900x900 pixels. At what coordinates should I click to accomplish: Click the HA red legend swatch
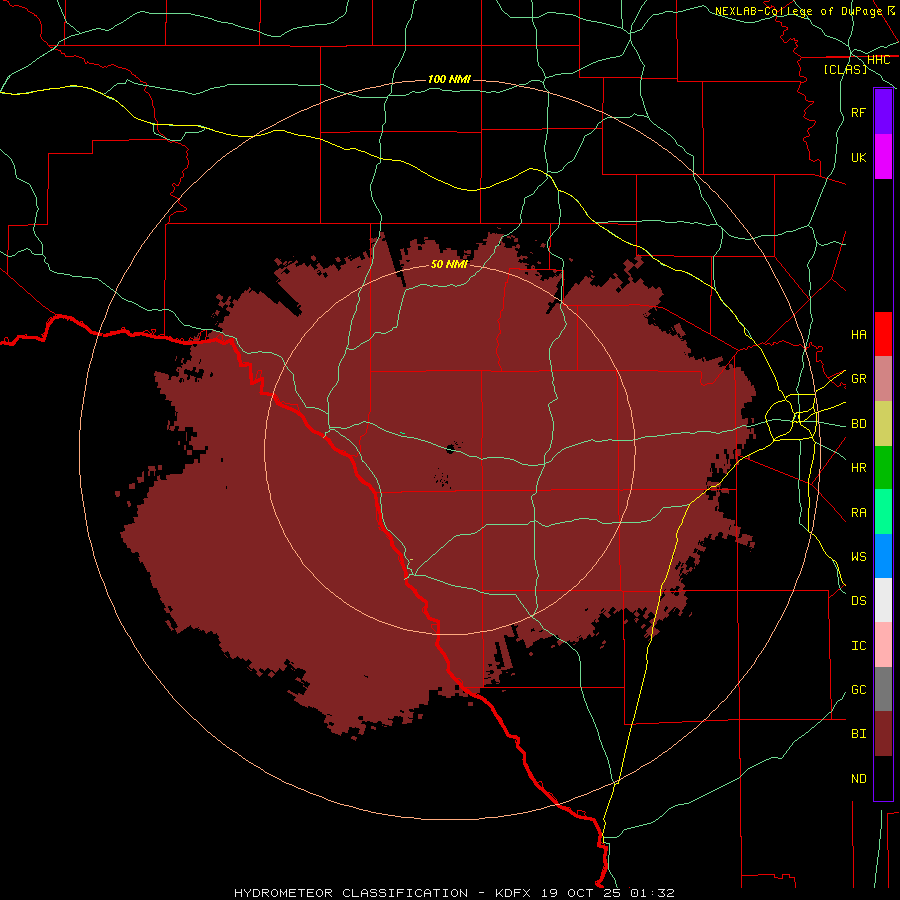883,334
